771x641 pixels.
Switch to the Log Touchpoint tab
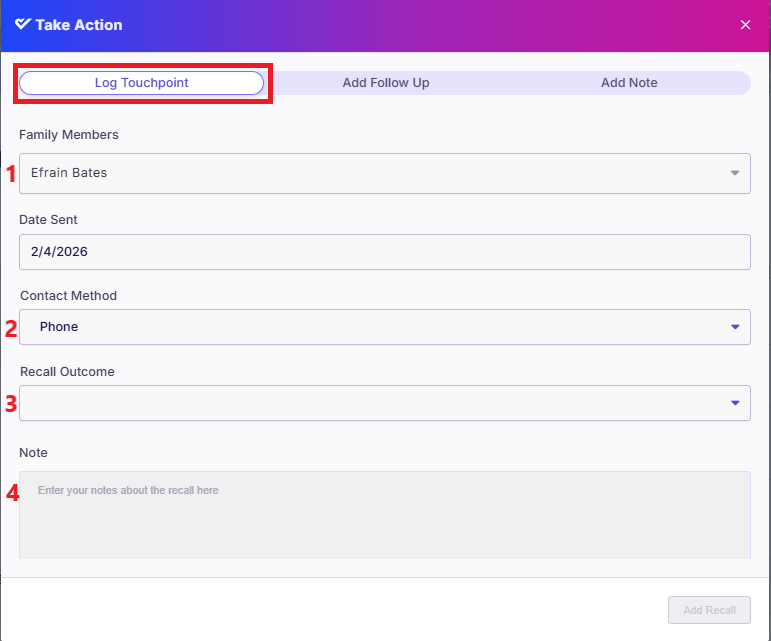tap(141, 83)
